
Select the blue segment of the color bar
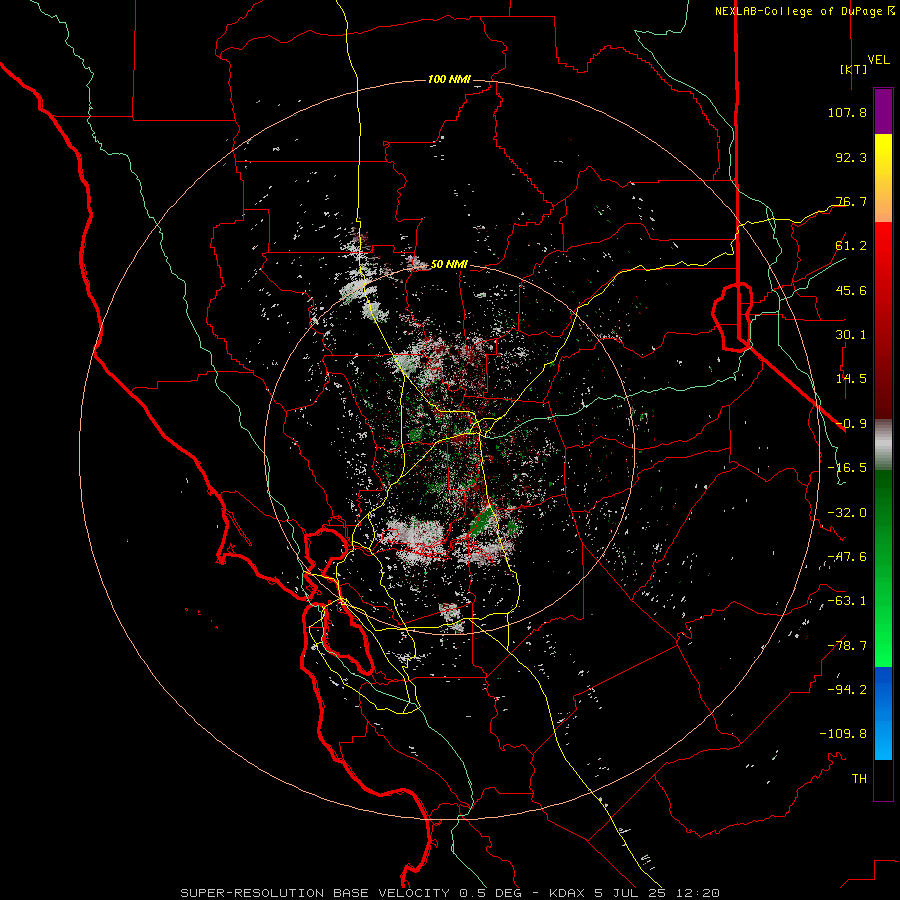click(x=883, y=713)
